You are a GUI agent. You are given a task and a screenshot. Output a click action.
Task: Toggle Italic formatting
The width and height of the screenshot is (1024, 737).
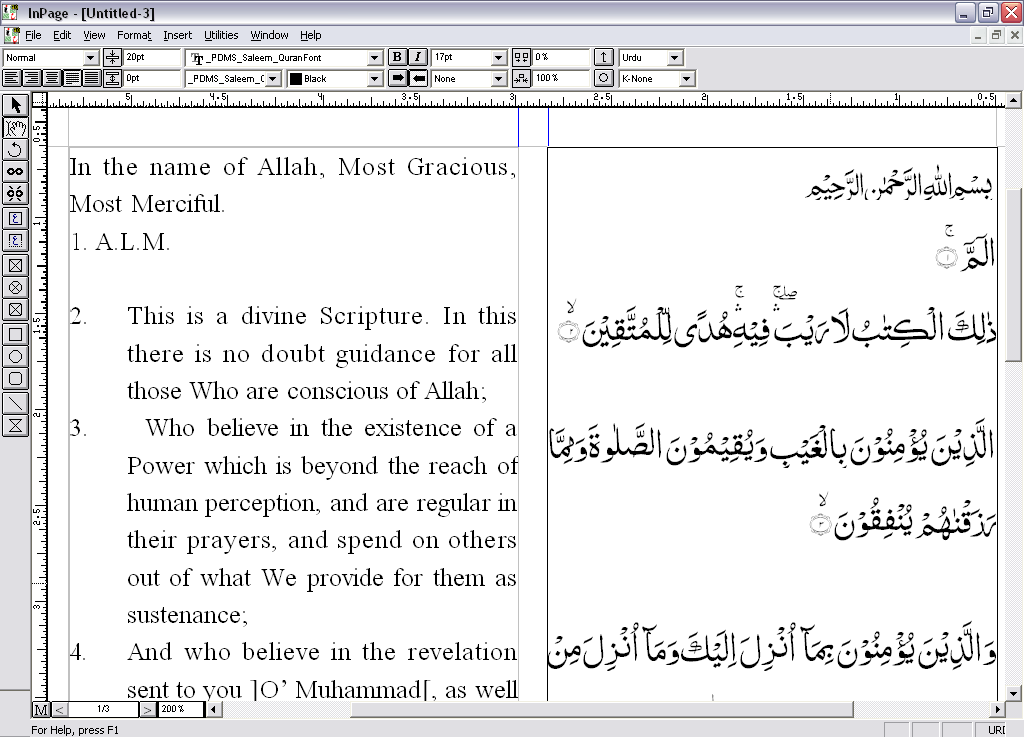(418, 57)
